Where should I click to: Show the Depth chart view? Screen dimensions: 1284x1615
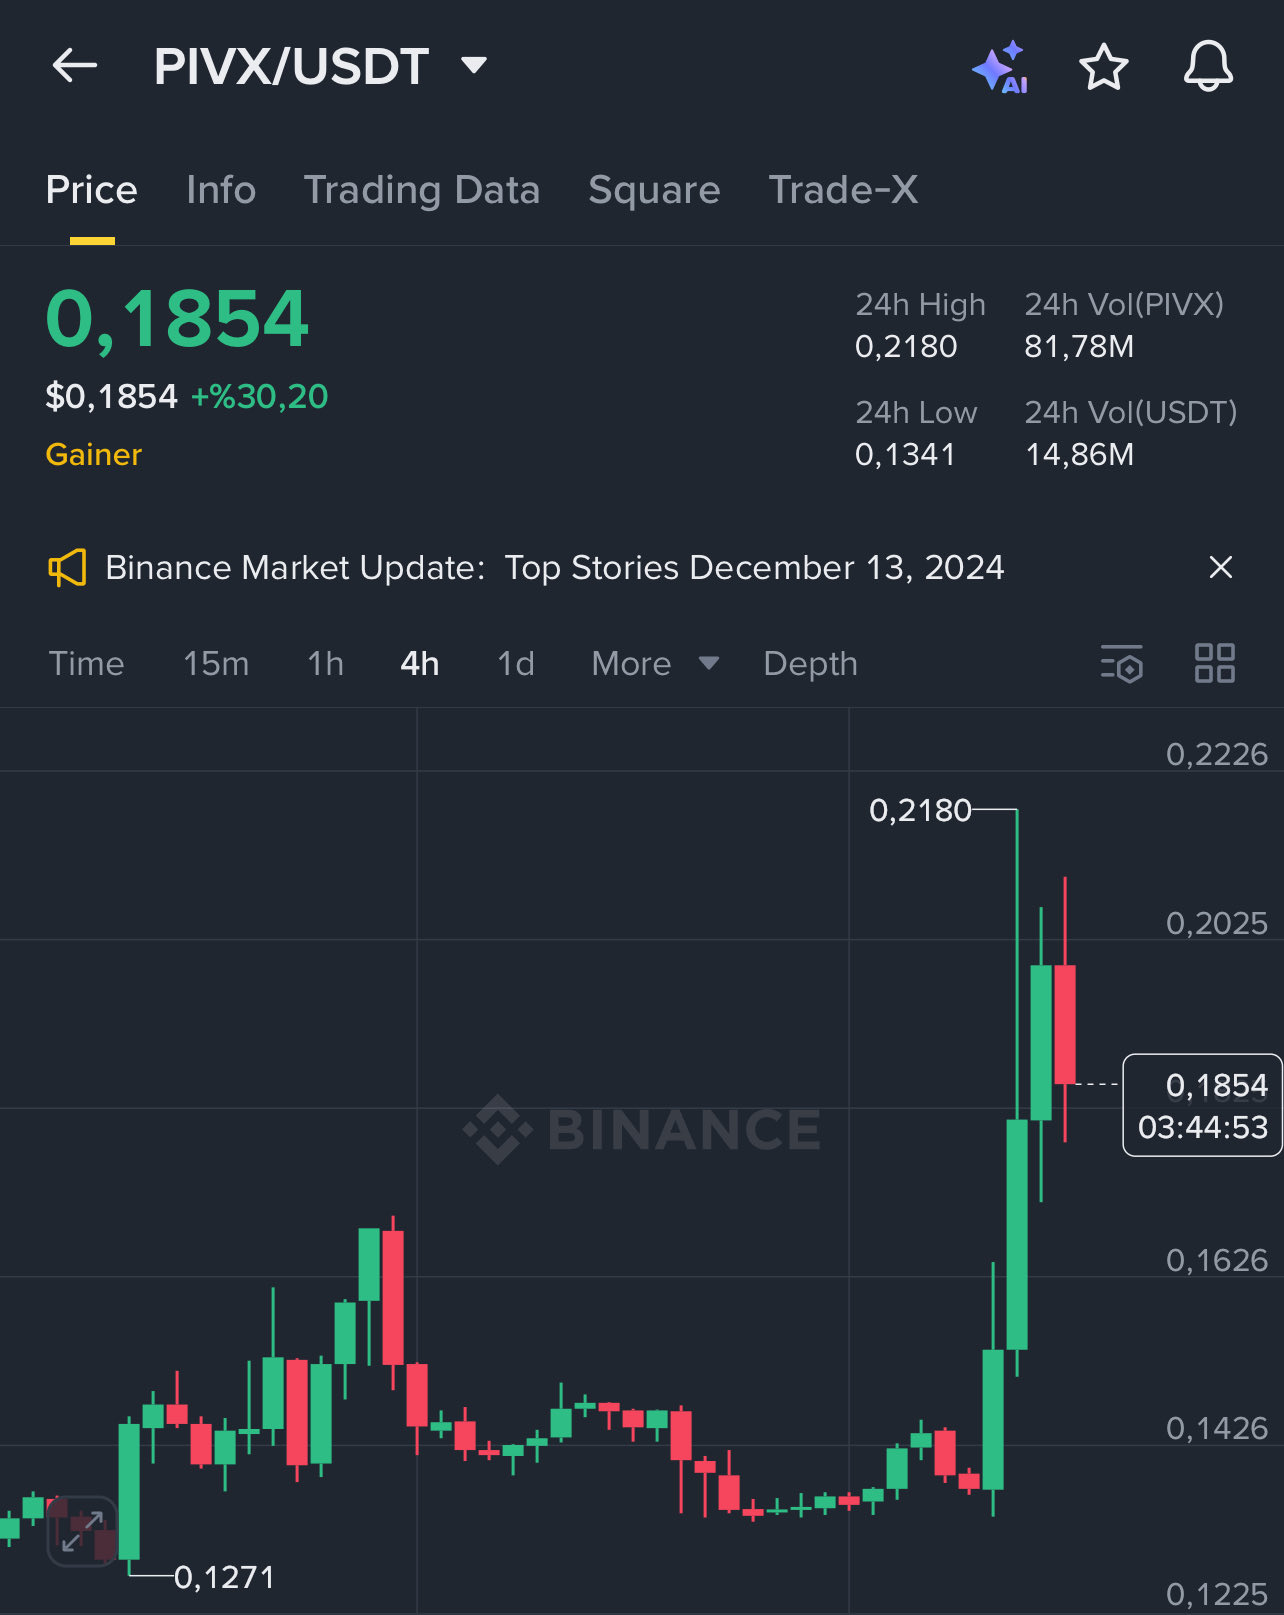(810, 664)
